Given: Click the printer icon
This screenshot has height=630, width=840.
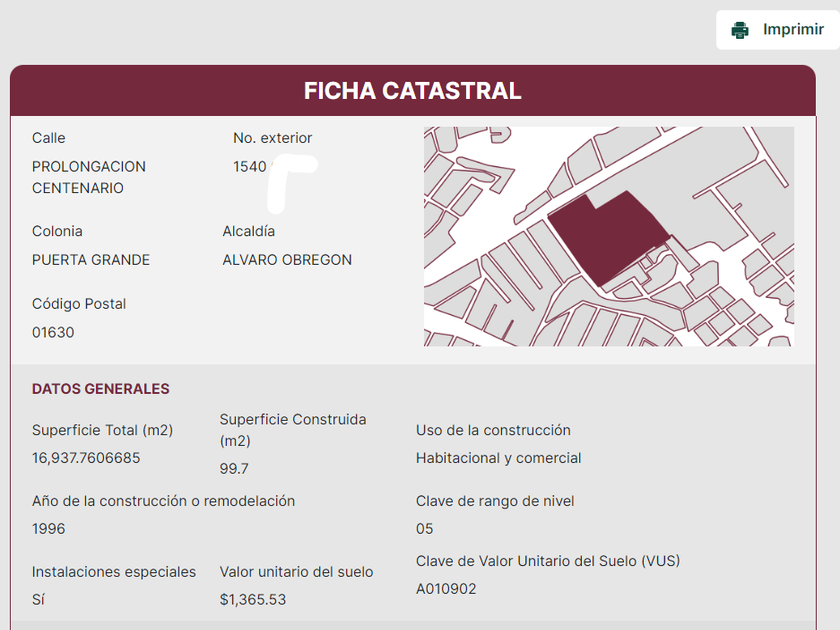Looking at the screenshot, I should click(740, 30).
